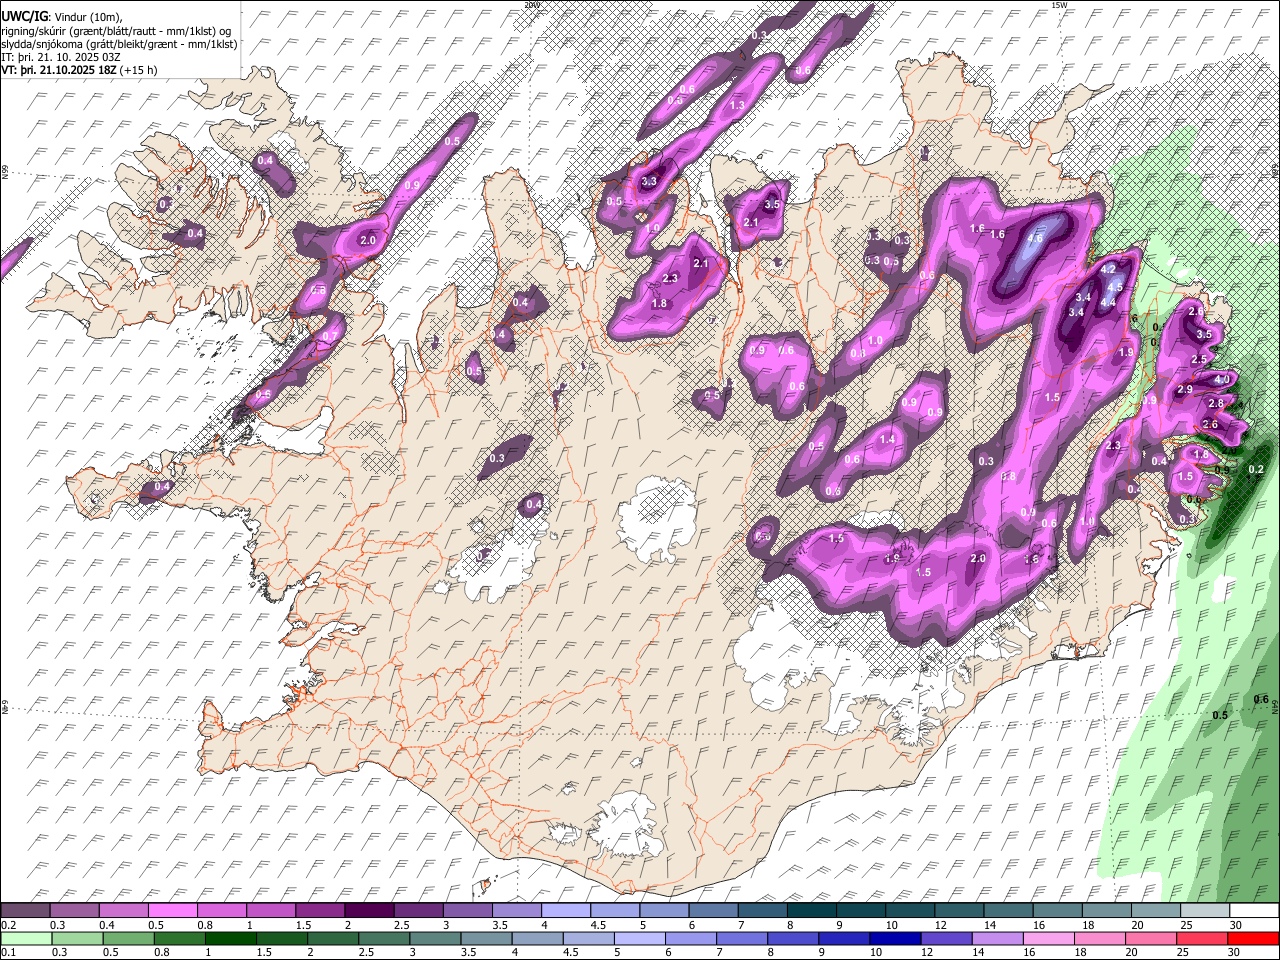
Task: Click the '1.3' value in the northern offshore band
Action: tap(738, 105)
